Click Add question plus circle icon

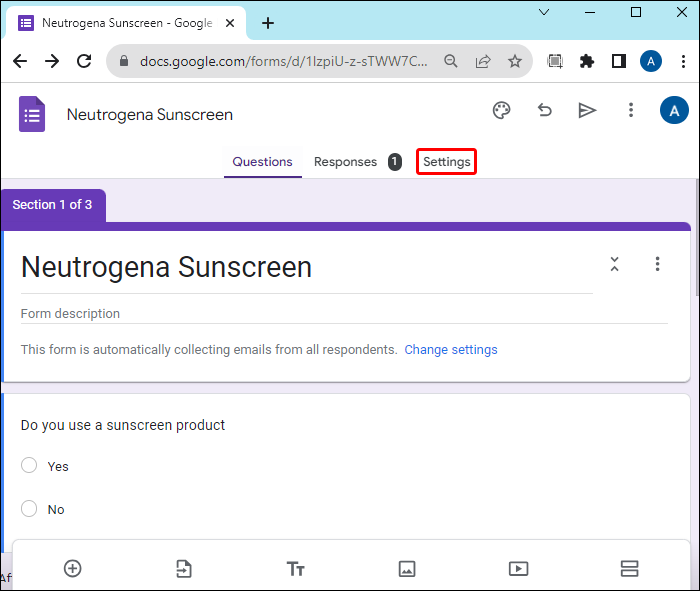[73, 568]
